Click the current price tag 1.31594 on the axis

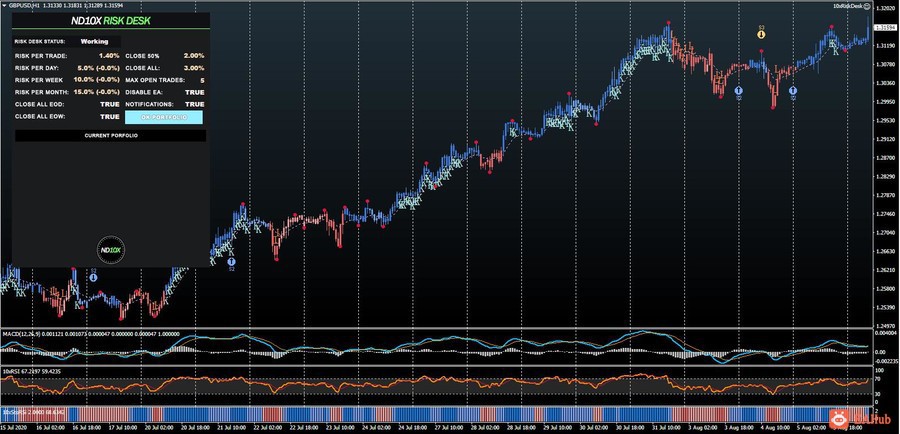coord(885,27)
